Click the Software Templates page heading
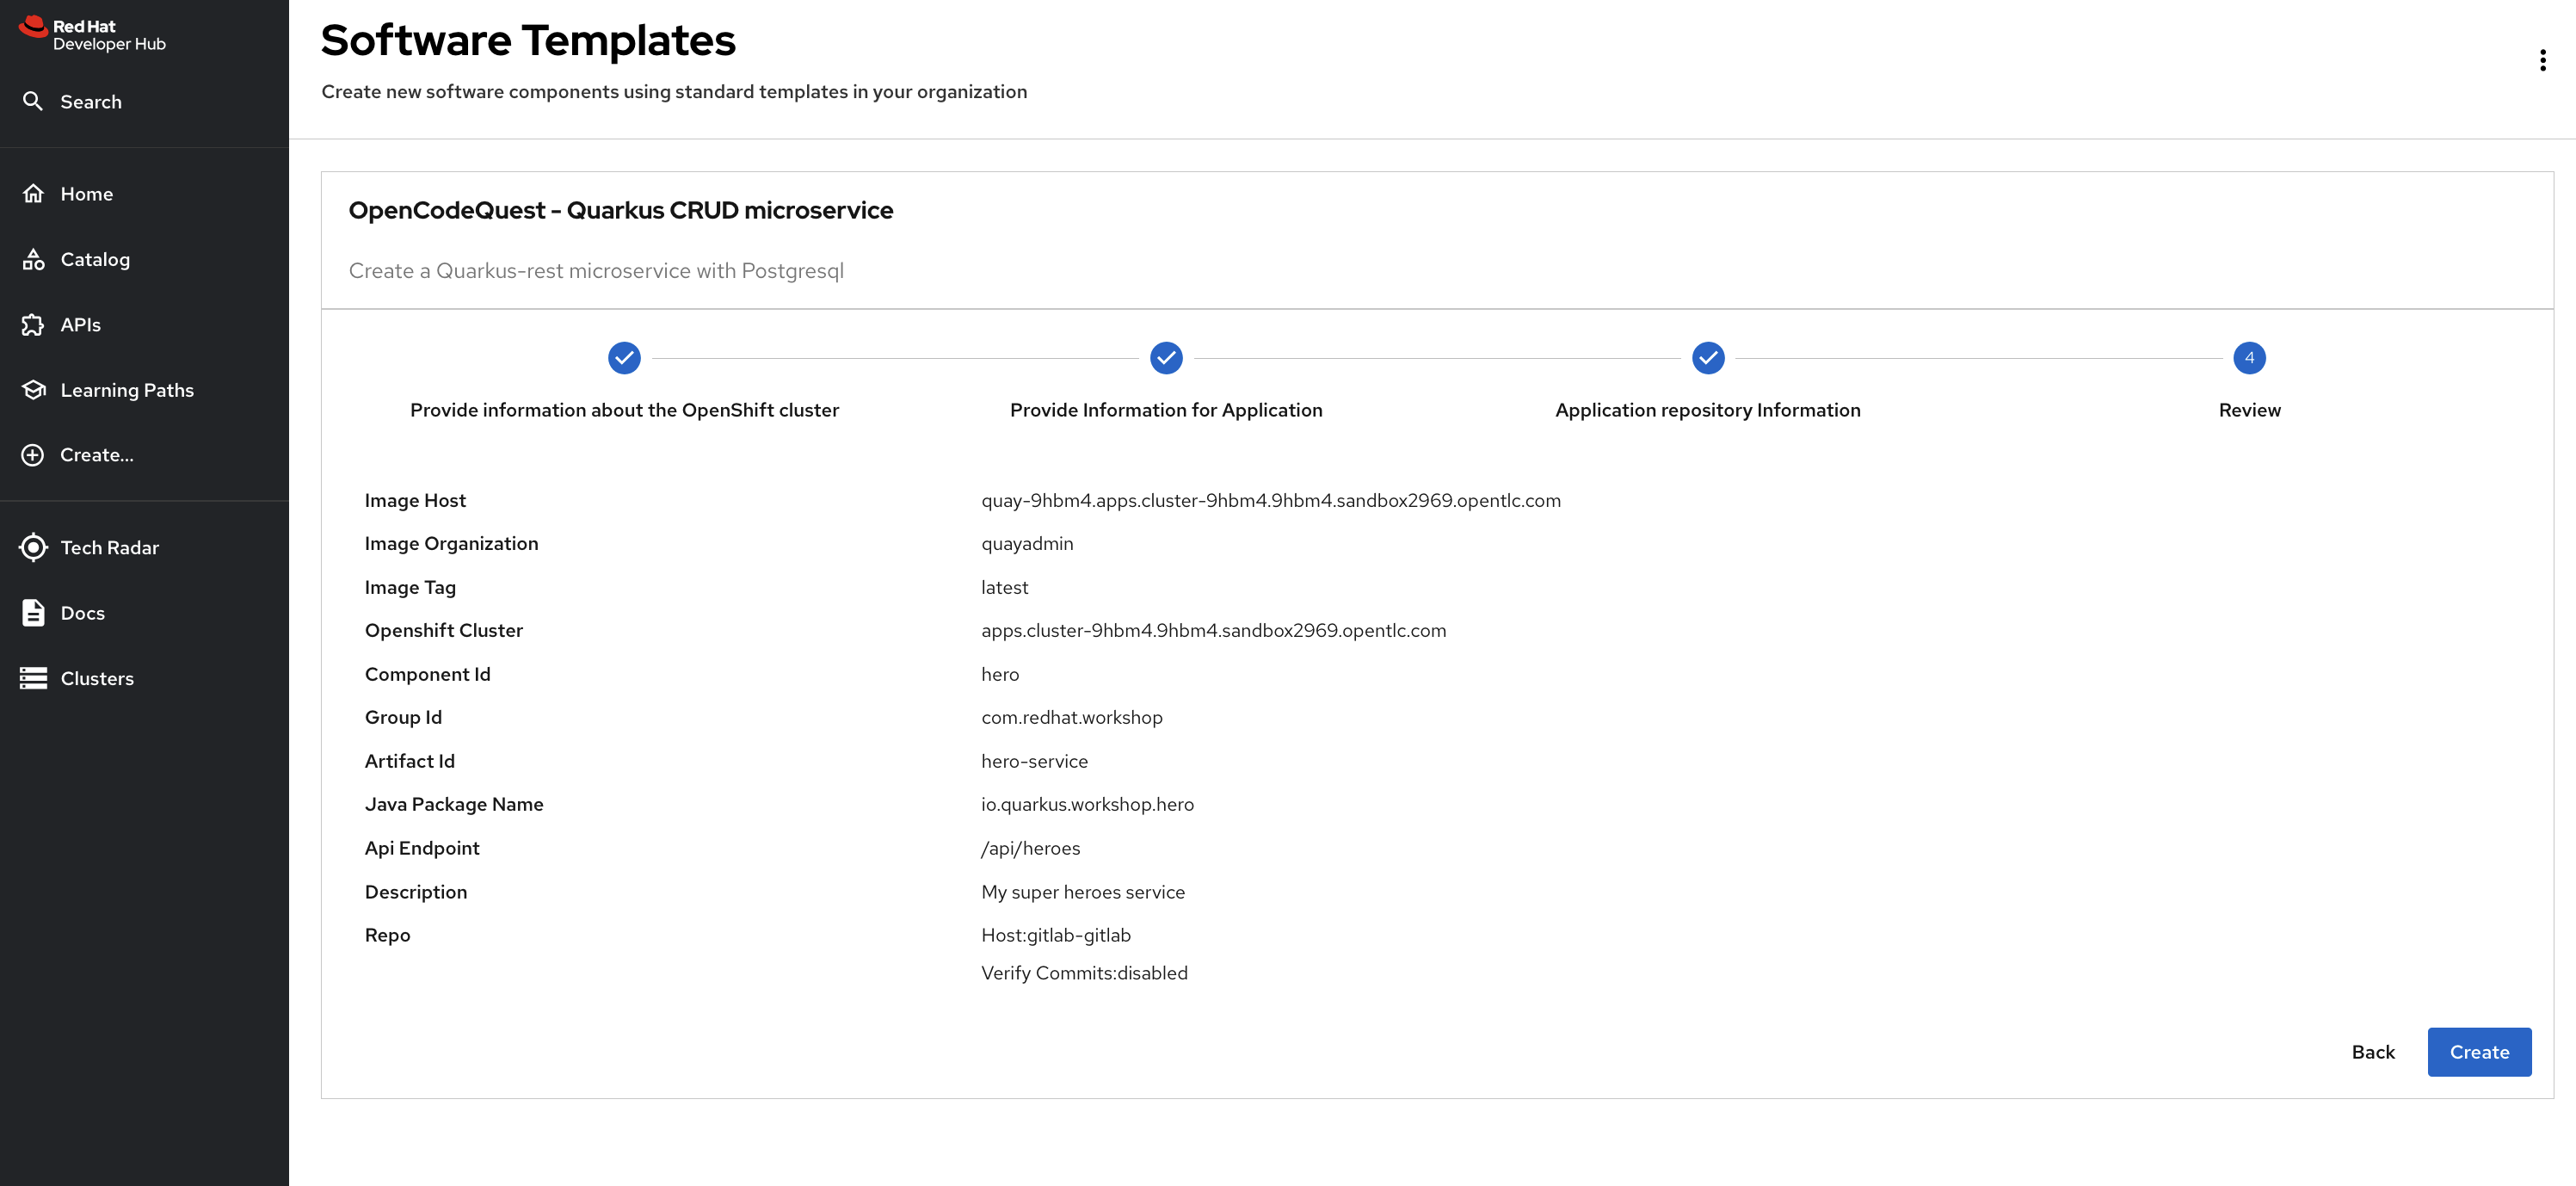 pyautogui.click(x=528, y=41)
